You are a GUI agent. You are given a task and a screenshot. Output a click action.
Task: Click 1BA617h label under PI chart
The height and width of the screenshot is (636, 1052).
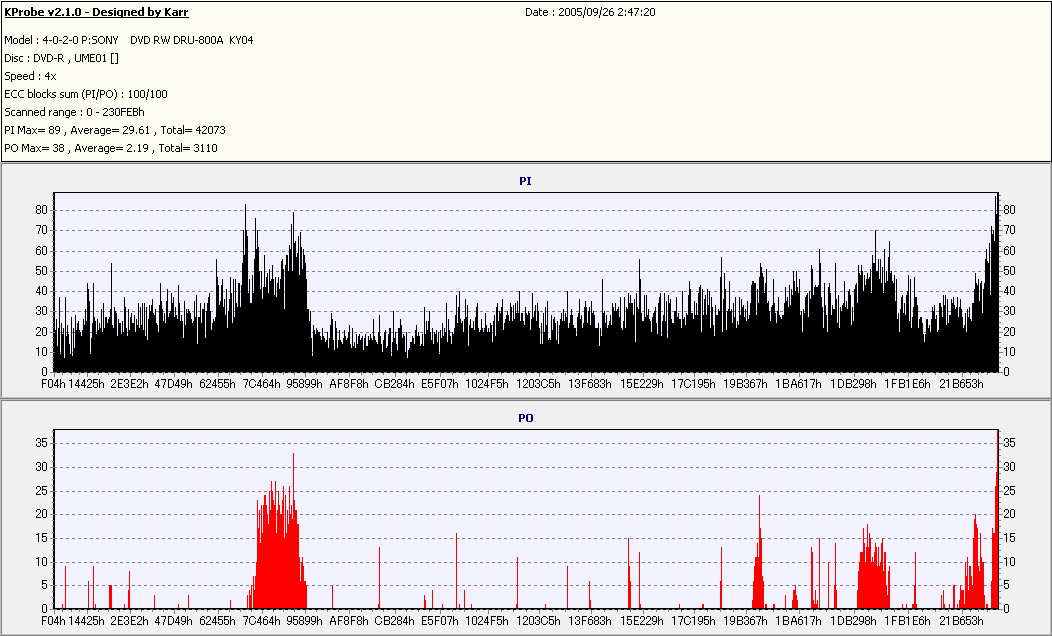point(798,384)
